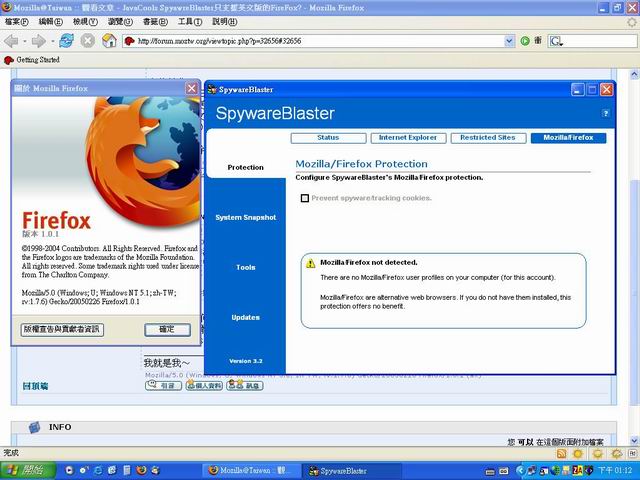Open the 檔案(F) menu
Viewport: 640px width, 480px height.
coord(16,22)
